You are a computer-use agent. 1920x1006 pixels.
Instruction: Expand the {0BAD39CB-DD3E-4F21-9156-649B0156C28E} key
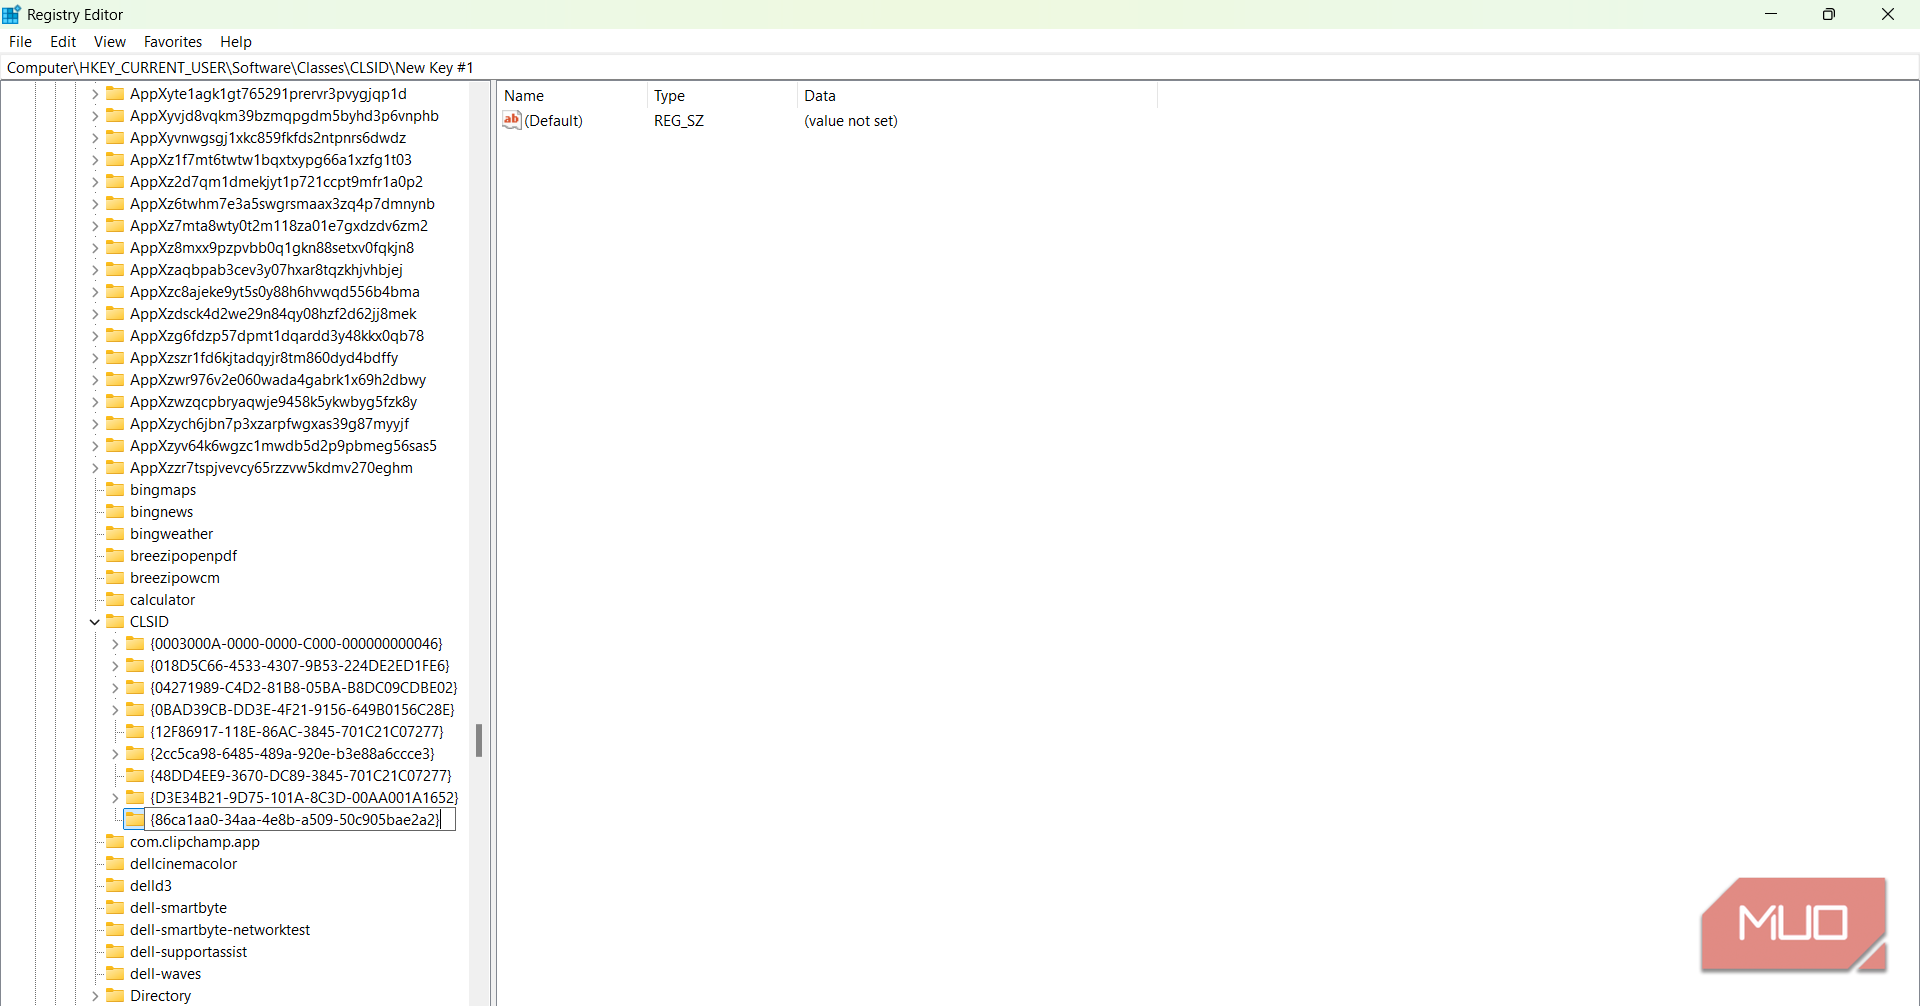(x=115, y=710)
